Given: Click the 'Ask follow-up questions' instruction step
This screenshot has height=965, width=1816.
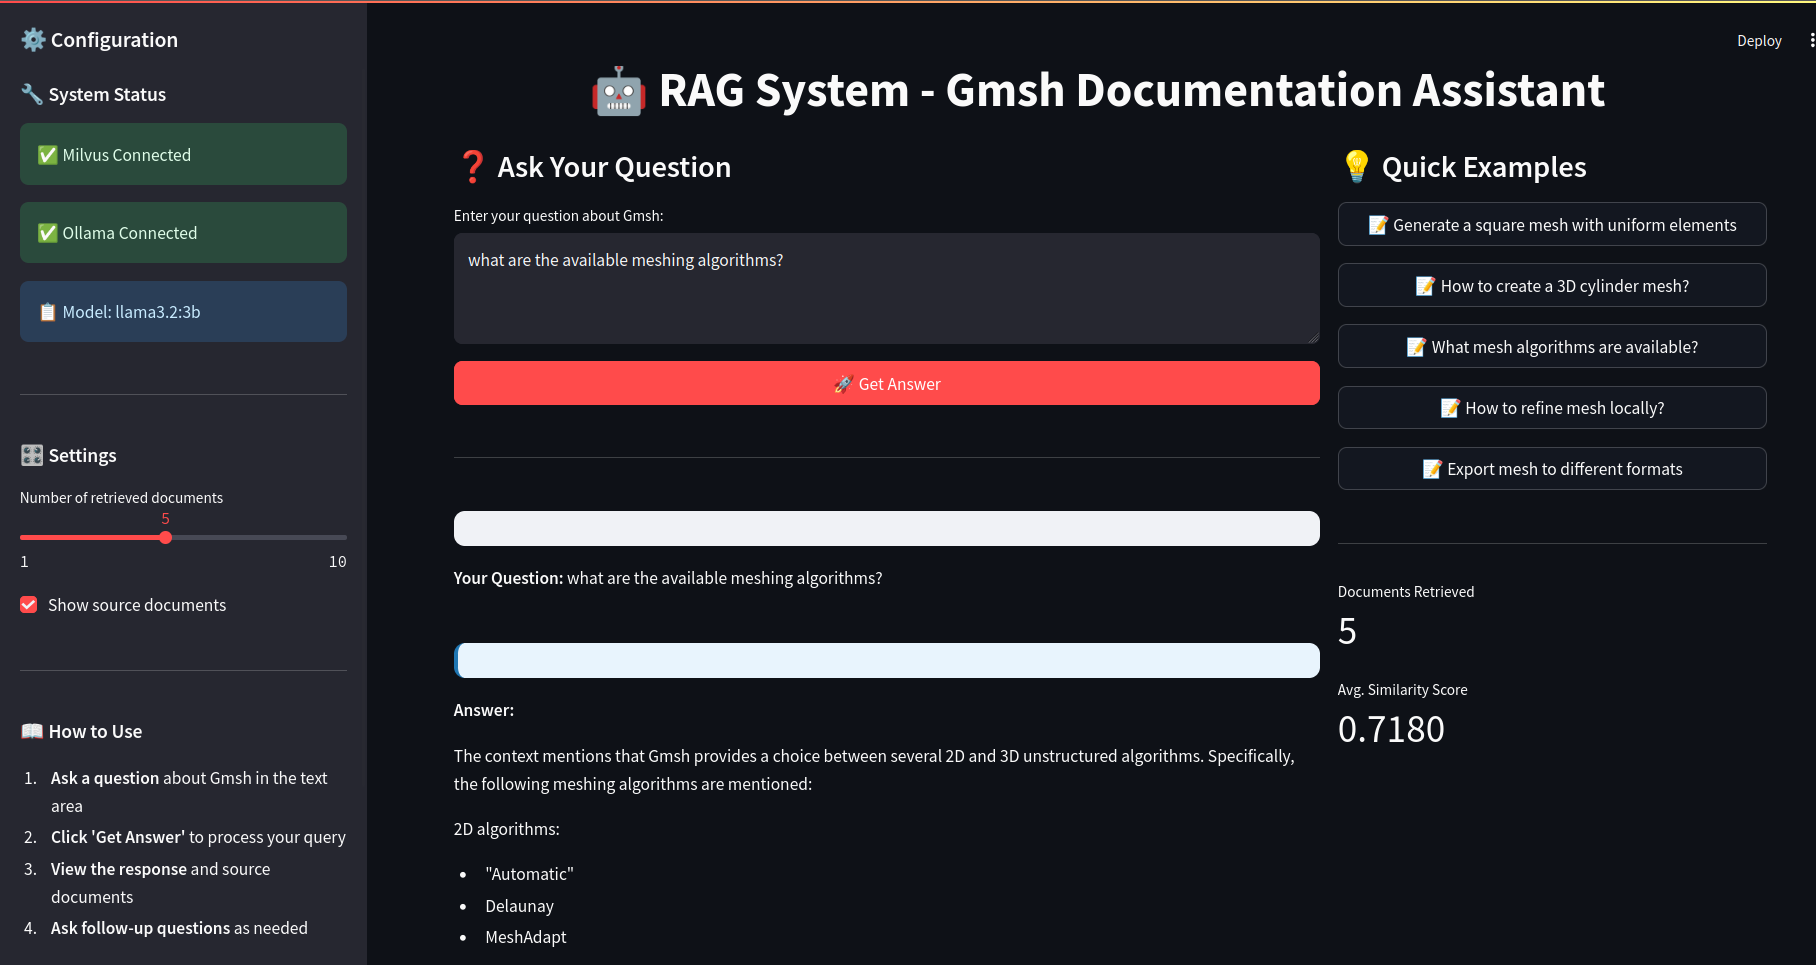Looking at the screenshot, I should click(x=179, y=928).
